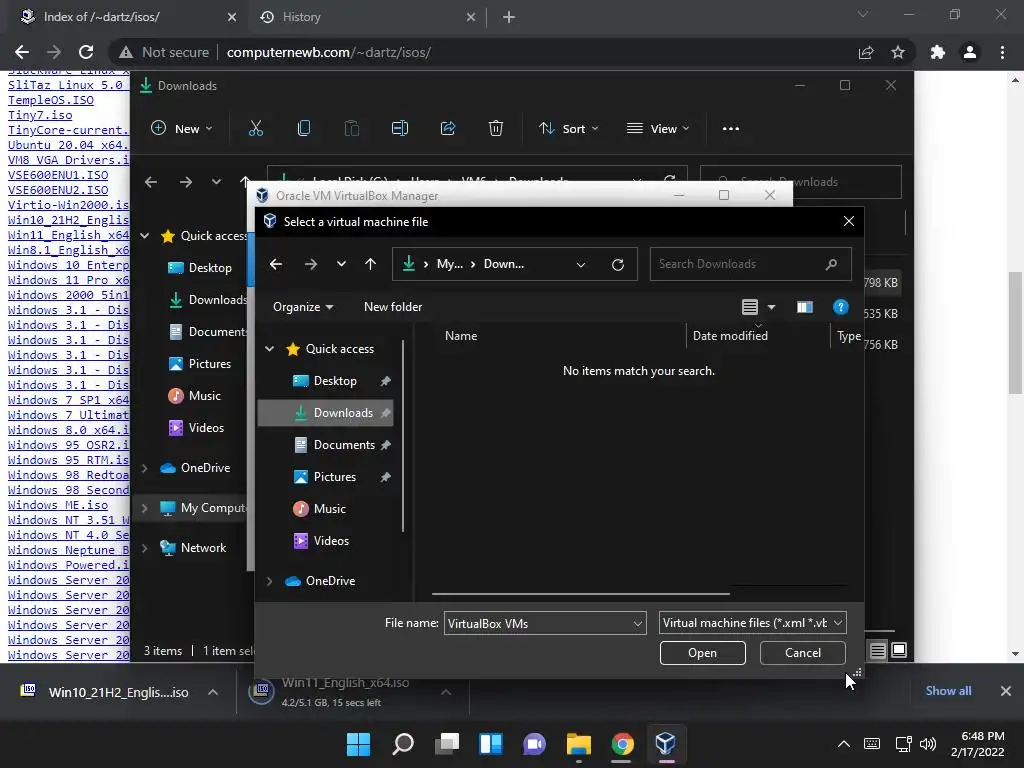
Task: Click the TempleOS.ISO link
Action: (51, 100)
